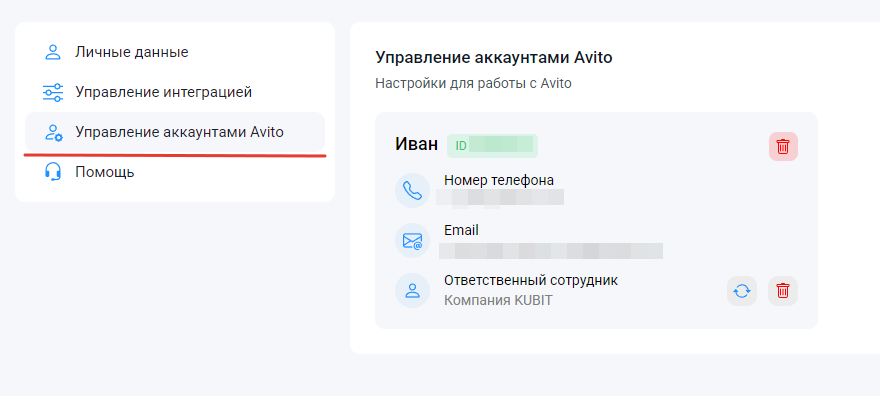
Task: Delete Иван's account with the red trash button
Action: tap(783, 146)
